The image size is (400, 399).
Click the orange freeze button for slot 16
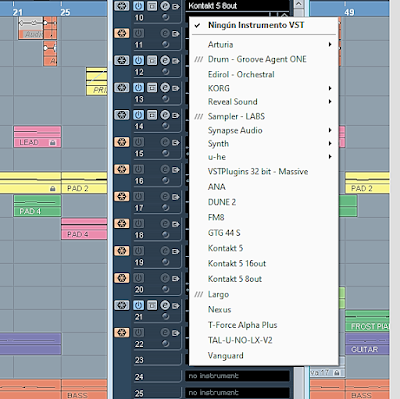pos(122,169)
